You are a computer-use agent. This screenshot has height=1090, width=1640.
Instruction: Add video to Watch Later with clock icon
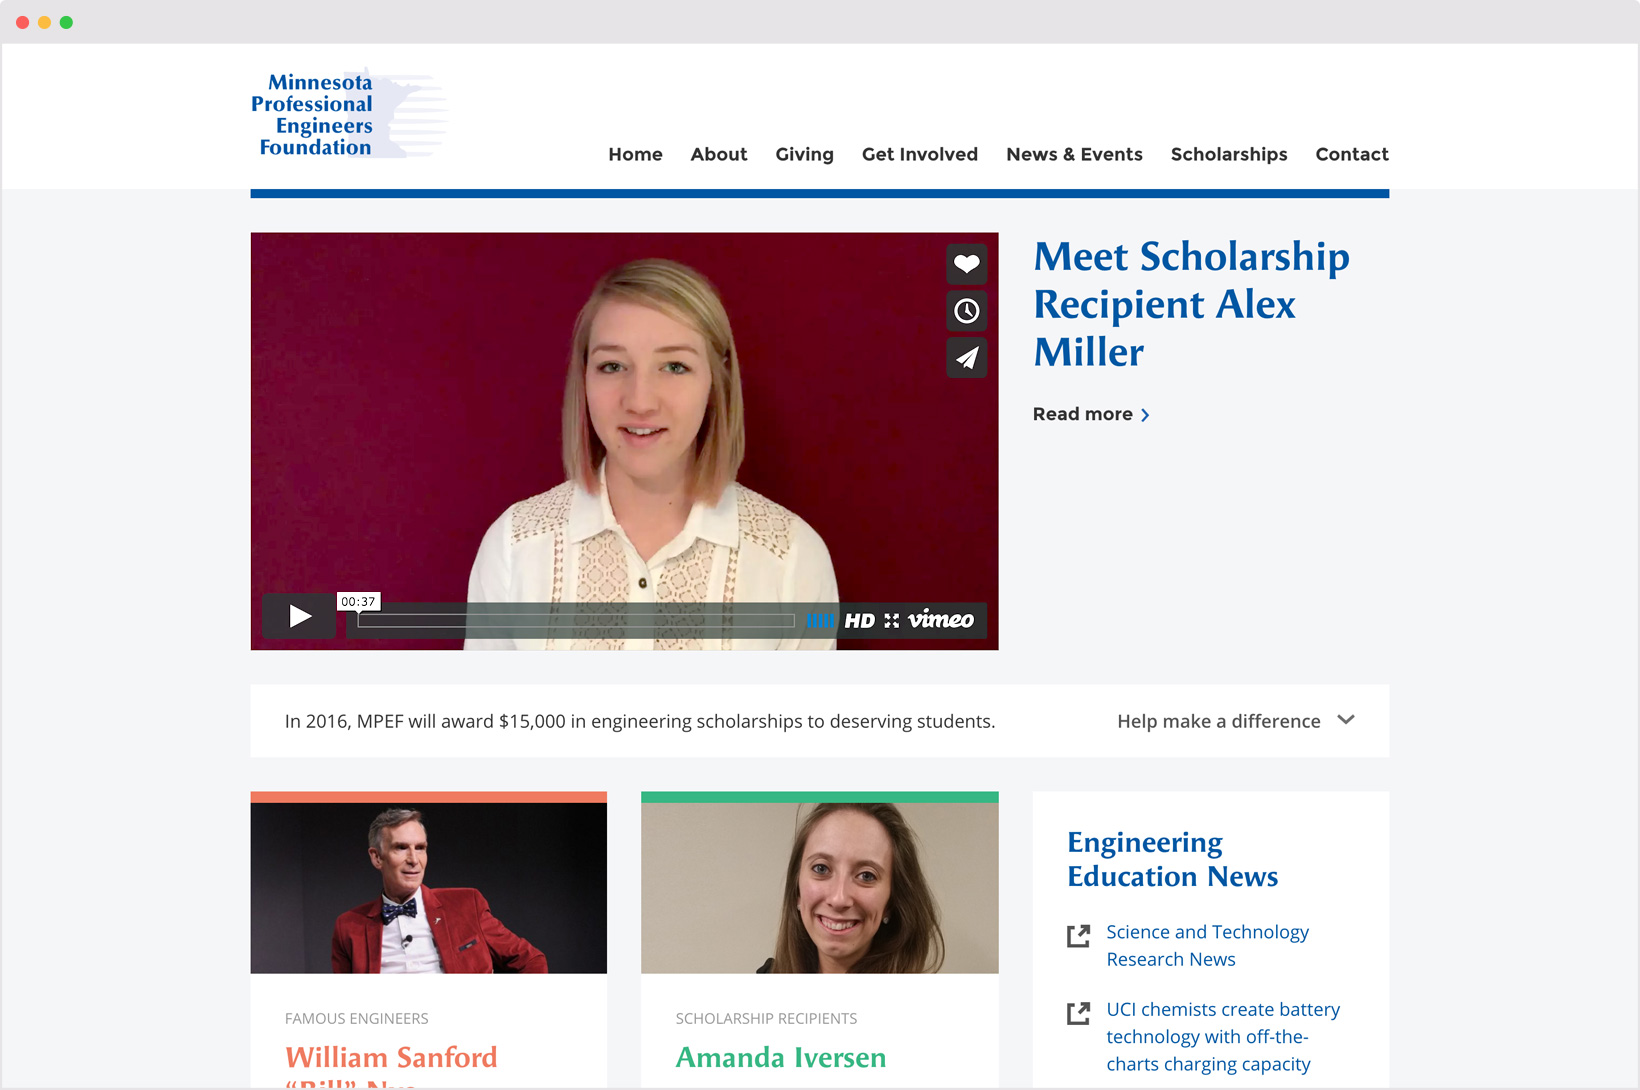(966, 311)
